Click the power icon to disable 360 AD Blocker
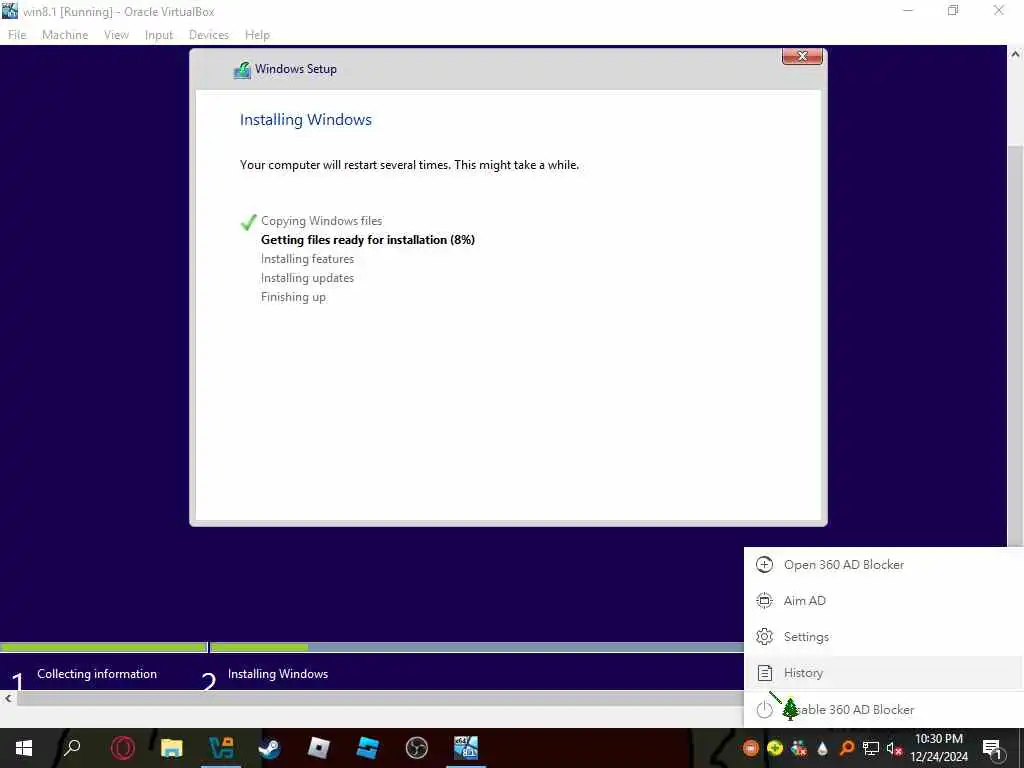 764,709
